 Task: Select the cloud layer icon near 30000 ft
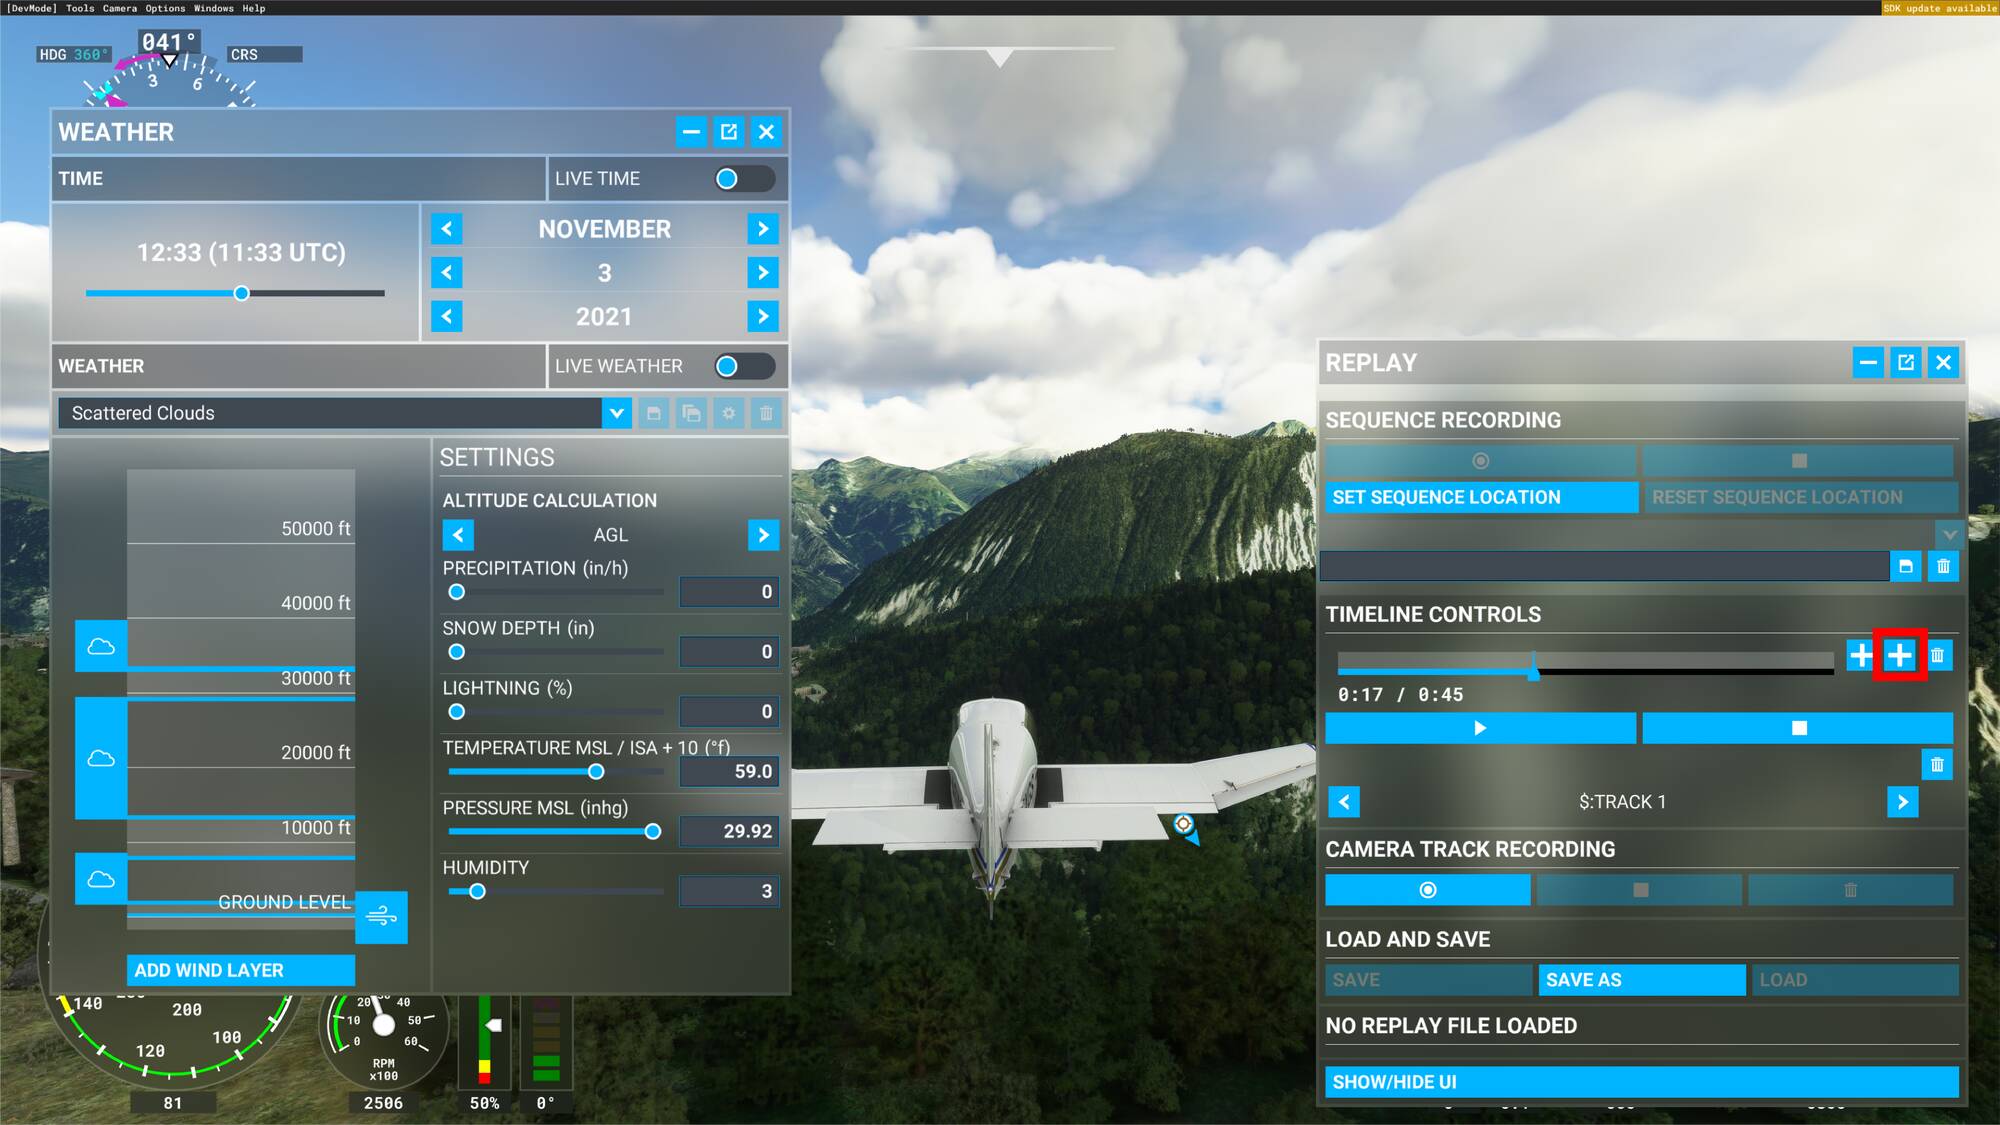(101, 646)
